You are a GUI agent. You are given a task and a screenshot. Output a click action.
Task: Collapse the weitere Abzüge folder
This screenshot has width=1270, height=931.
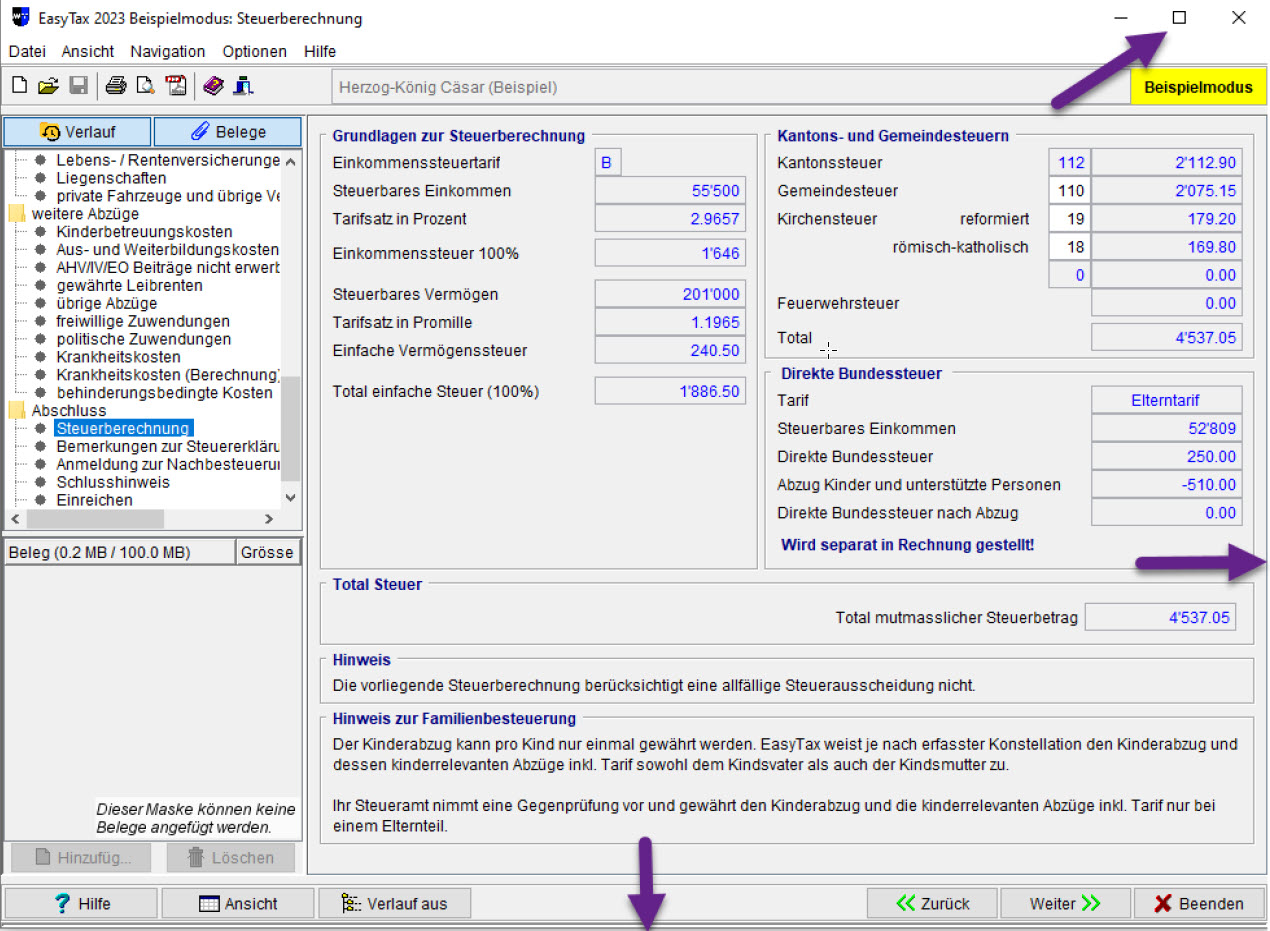pyautogui.click(x=17, y=214)
